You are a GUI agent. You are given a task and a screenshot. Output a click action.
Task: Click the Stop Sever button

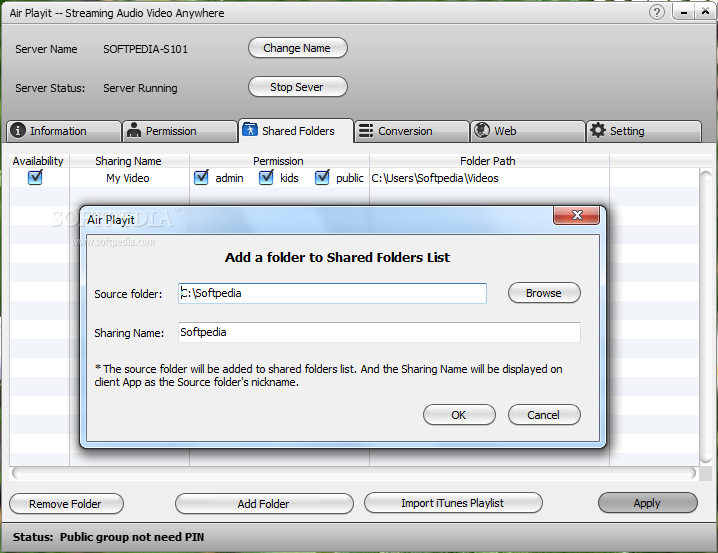[298, 87]
